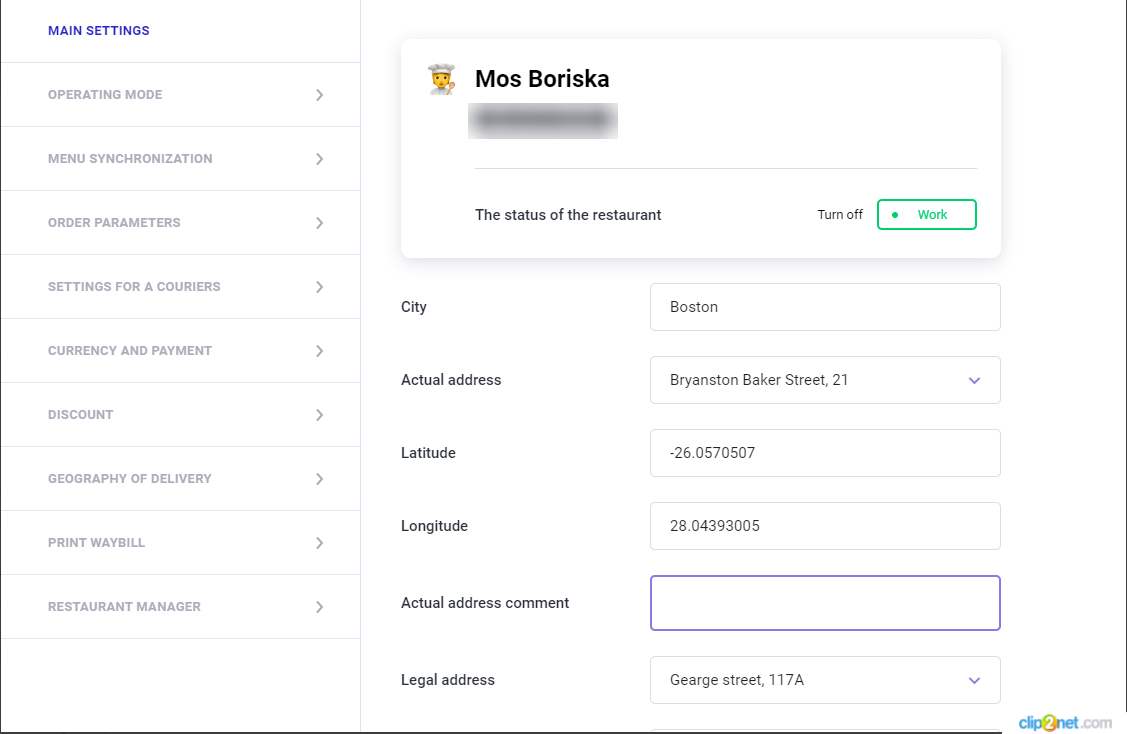Screen dimensions: 1127x734
Task: Click the chevron beside Geography of Delivery
Action: coord(320,479)
